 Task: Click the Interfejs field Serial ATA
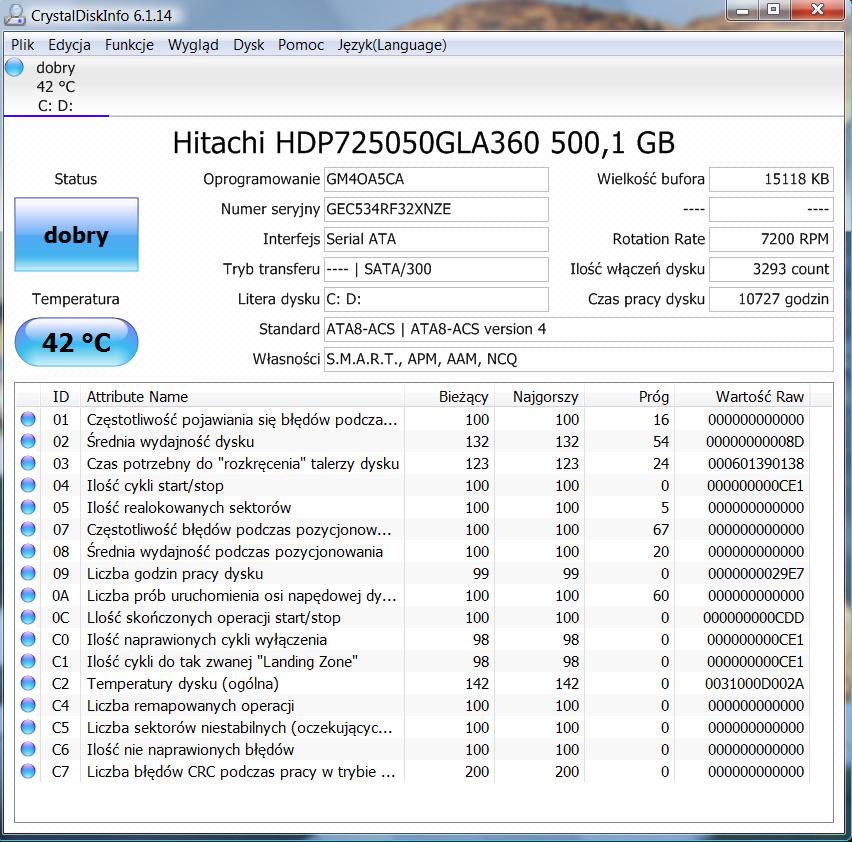tap(436, 239)
